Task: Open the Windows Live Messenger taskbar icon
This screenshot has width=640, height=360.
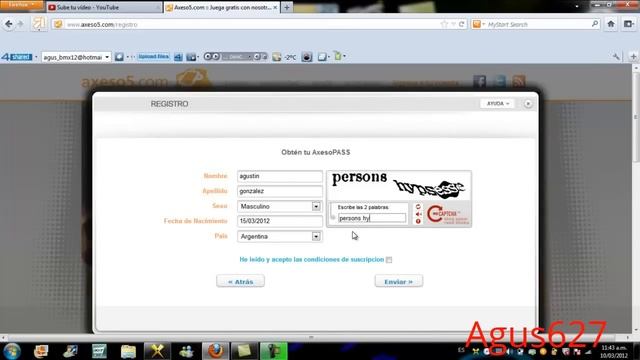Action: (x=187, y=351)
